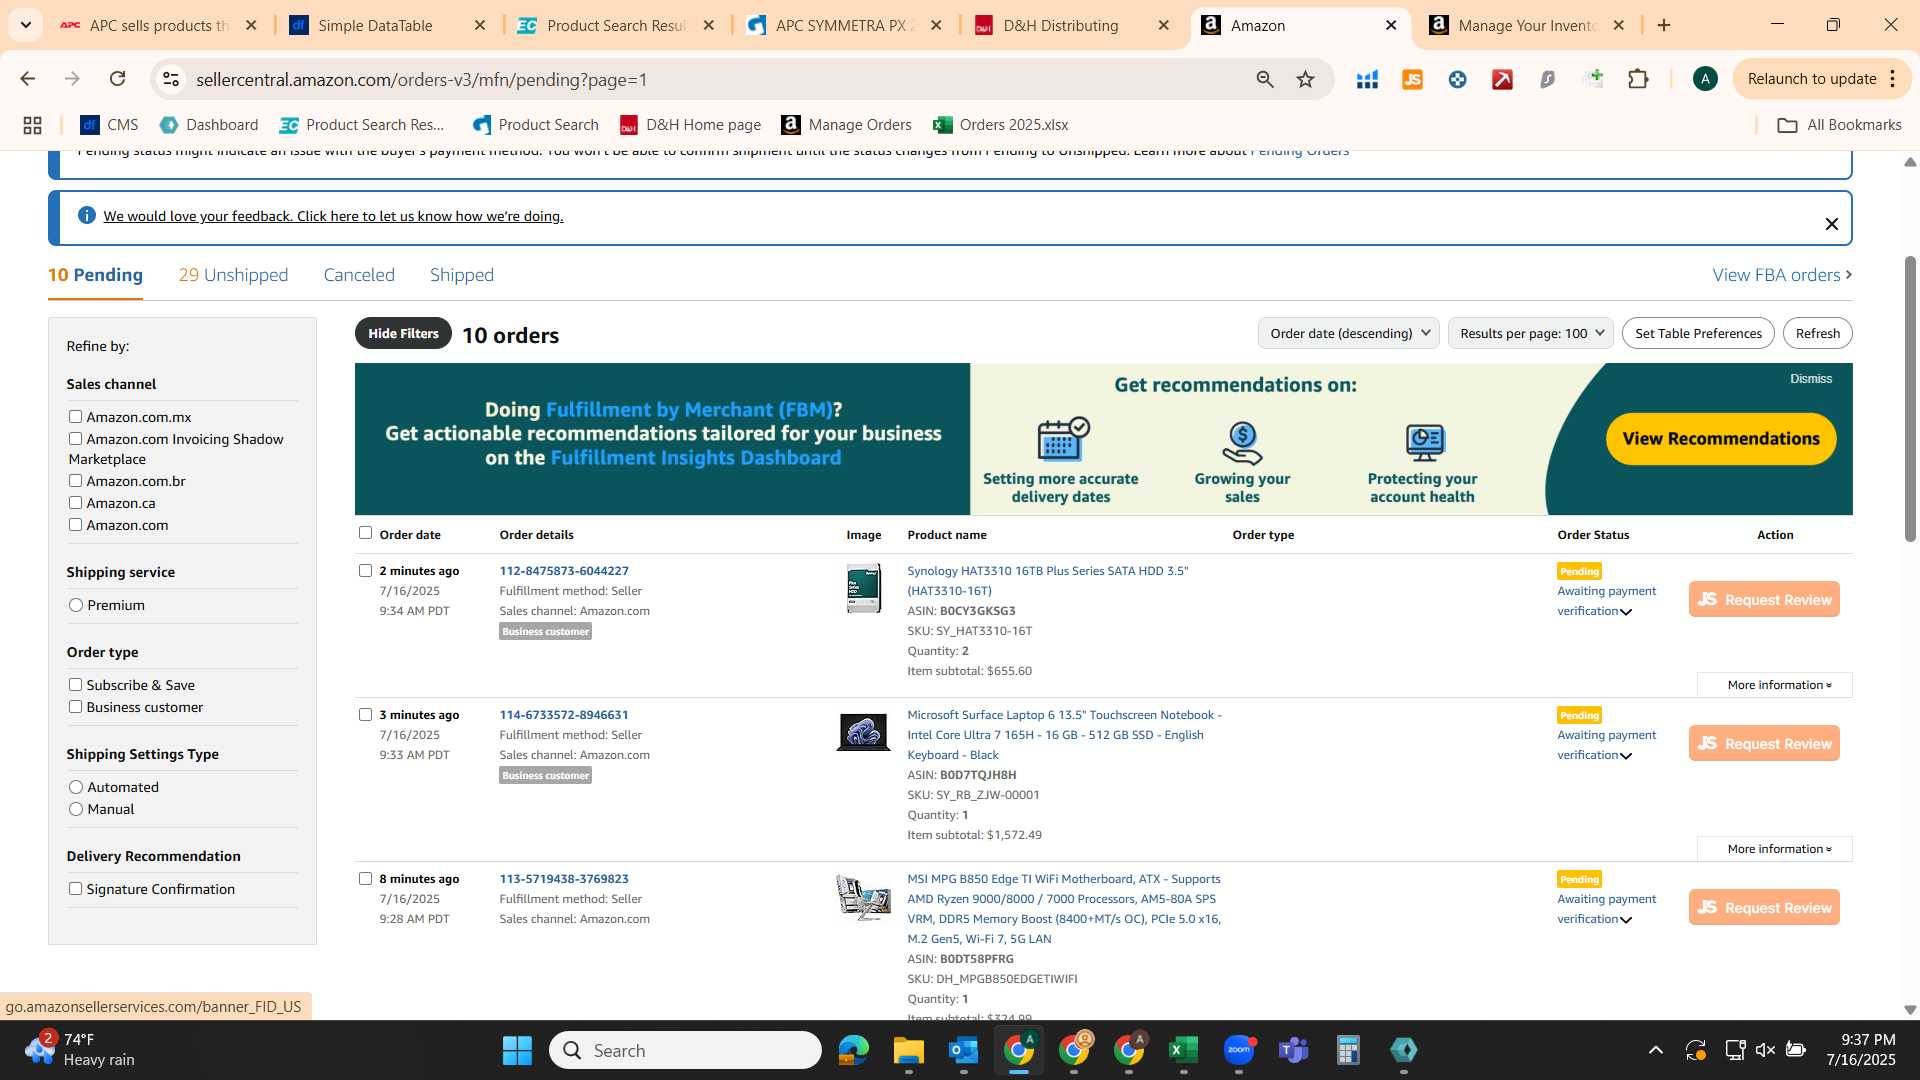Bookmark this page with the star icon
Screen dimensions: 1920x1080
click(x=1305, y=79)
